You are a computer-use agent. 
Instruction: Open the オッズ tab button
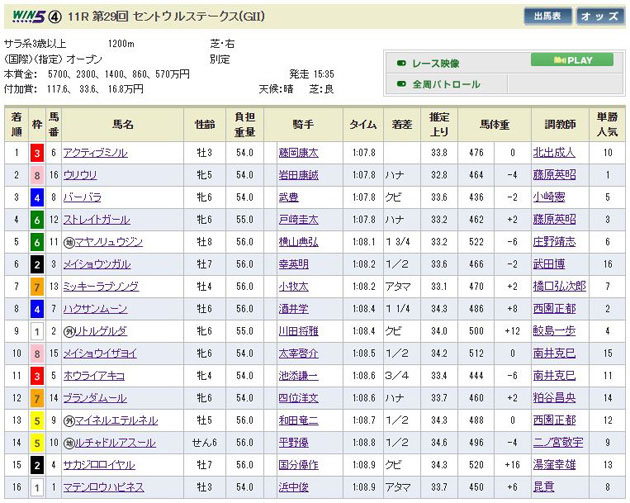tap(599, 16)
